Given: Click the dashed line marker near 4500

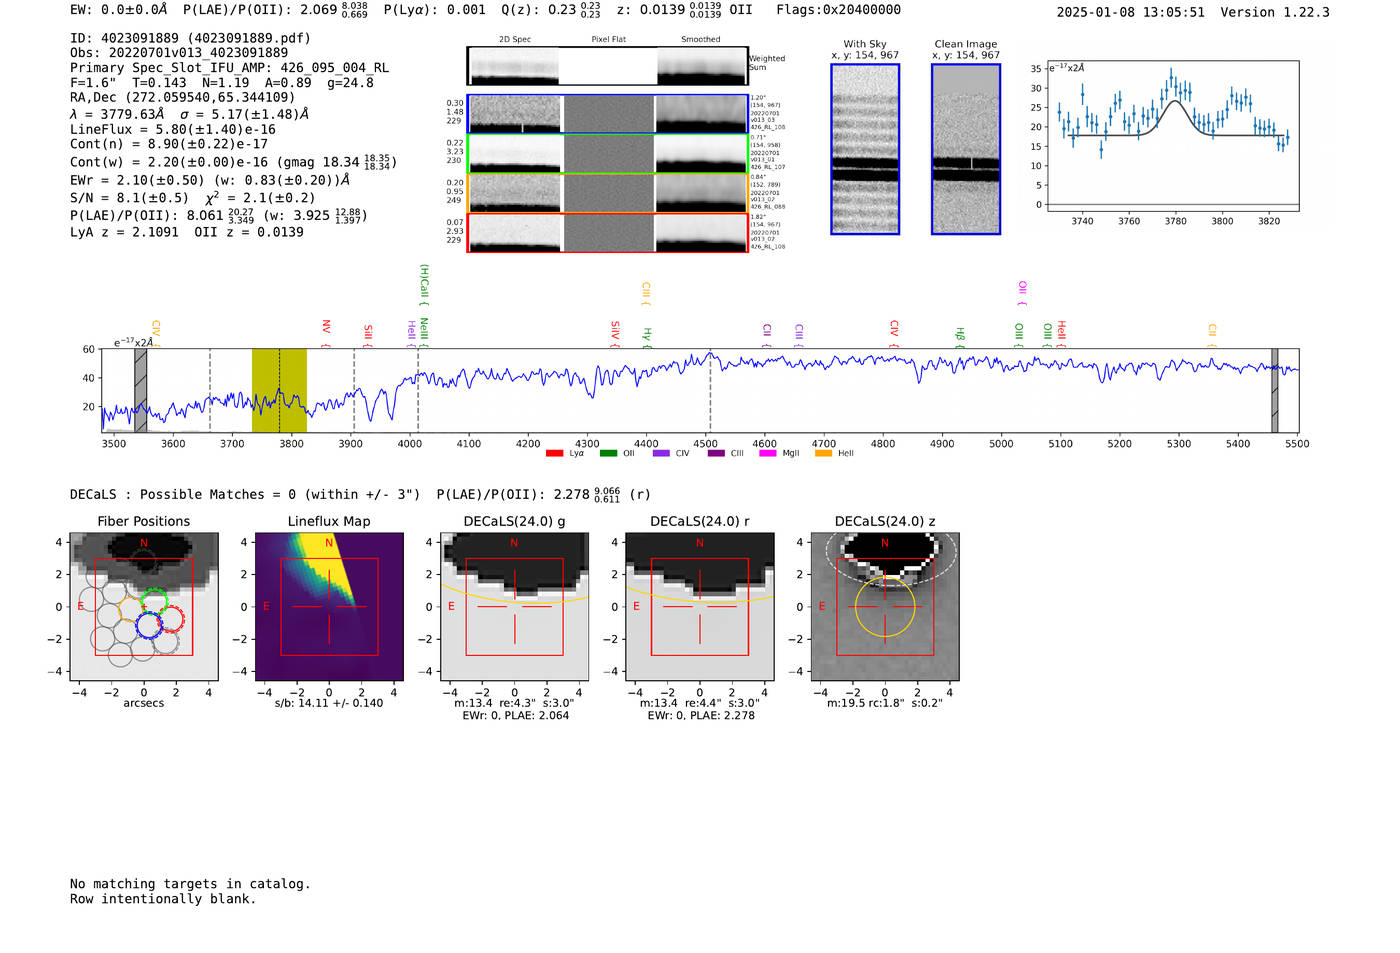Looking at the screenshot, I should point(710,390).
